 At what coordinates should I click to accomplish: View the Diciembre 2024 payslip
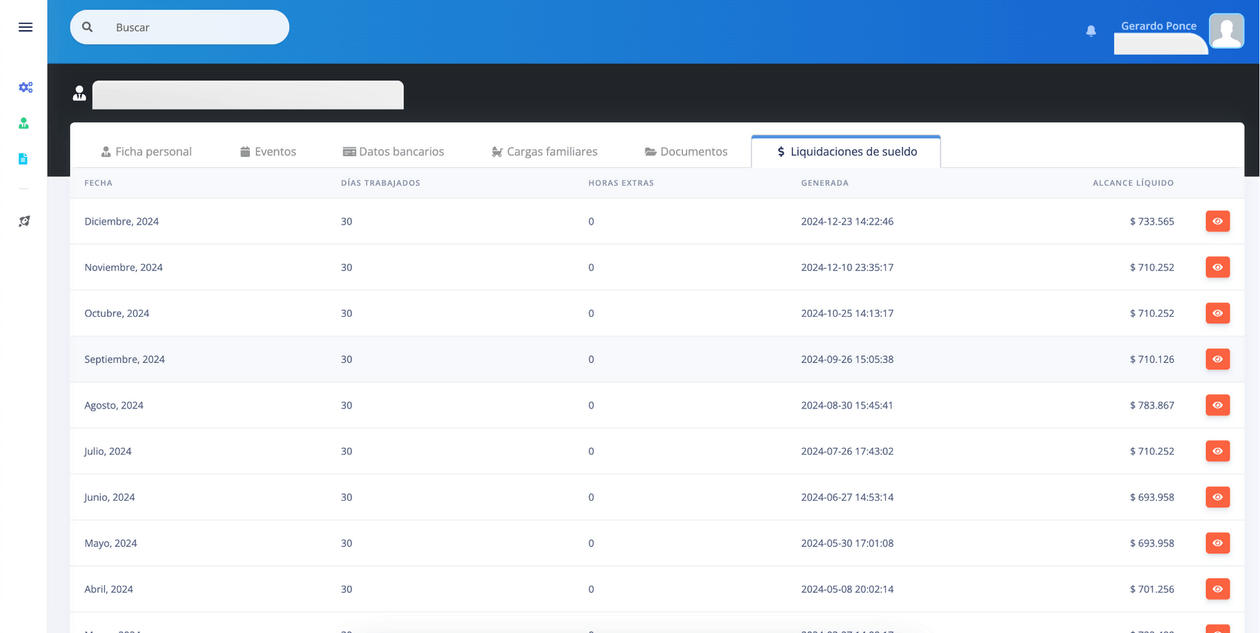[1217, 221]
